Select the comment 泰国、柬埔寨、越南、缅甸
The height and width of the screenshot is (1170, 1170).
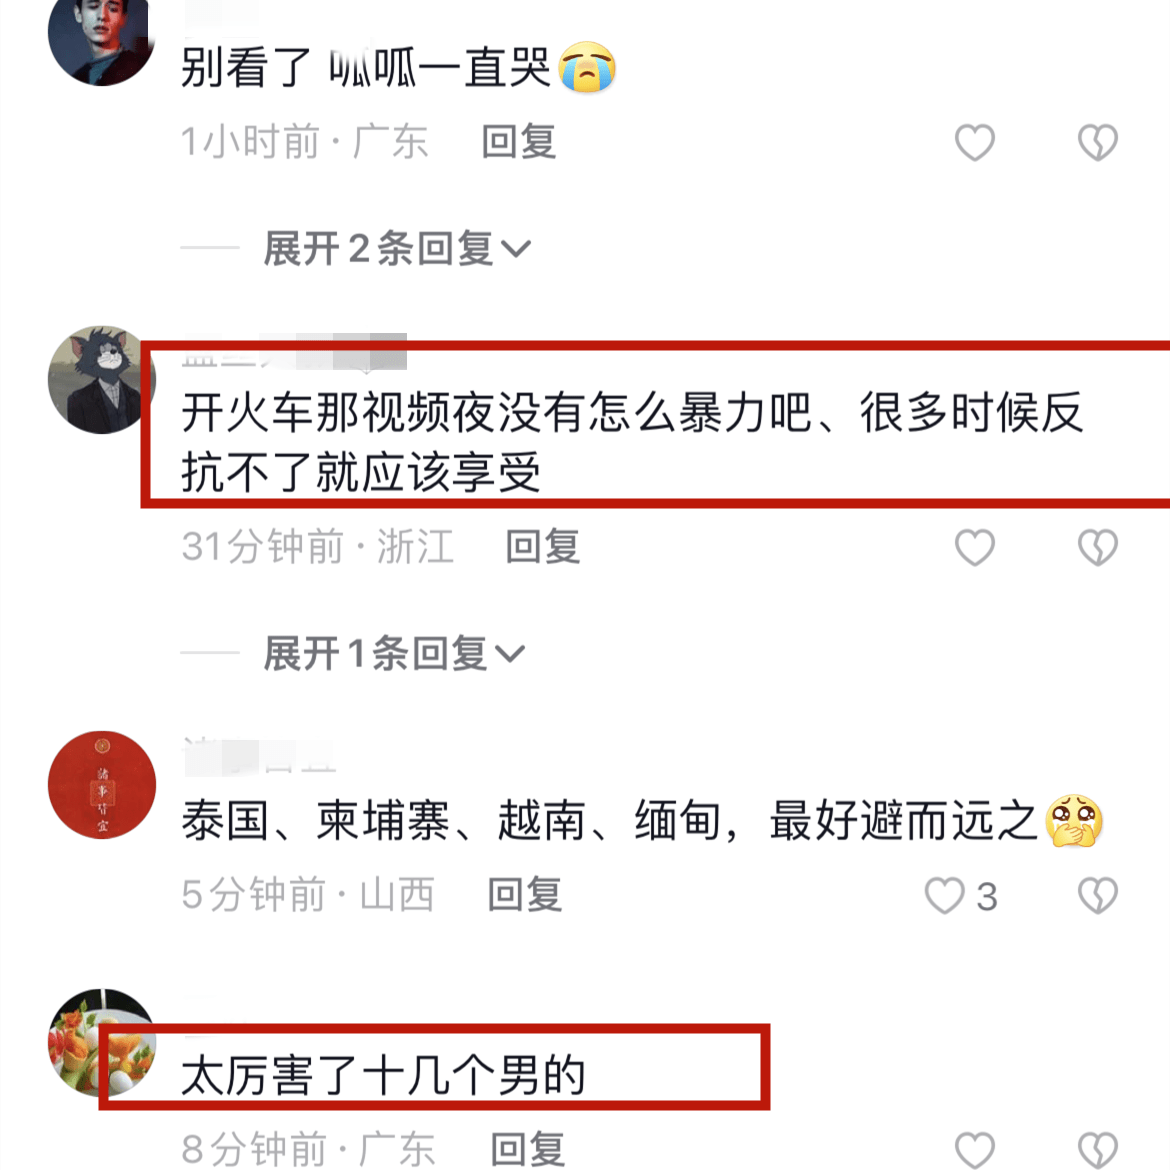(642, 820)
